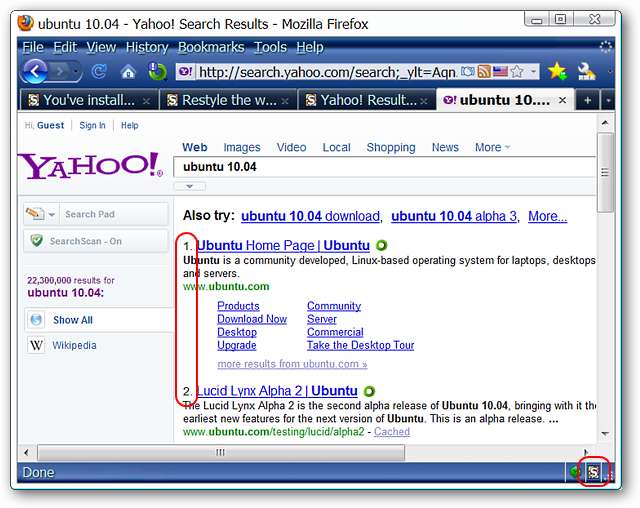640x508 pixels.
Task: Open the Tools menu
Action: click(270, 47)
